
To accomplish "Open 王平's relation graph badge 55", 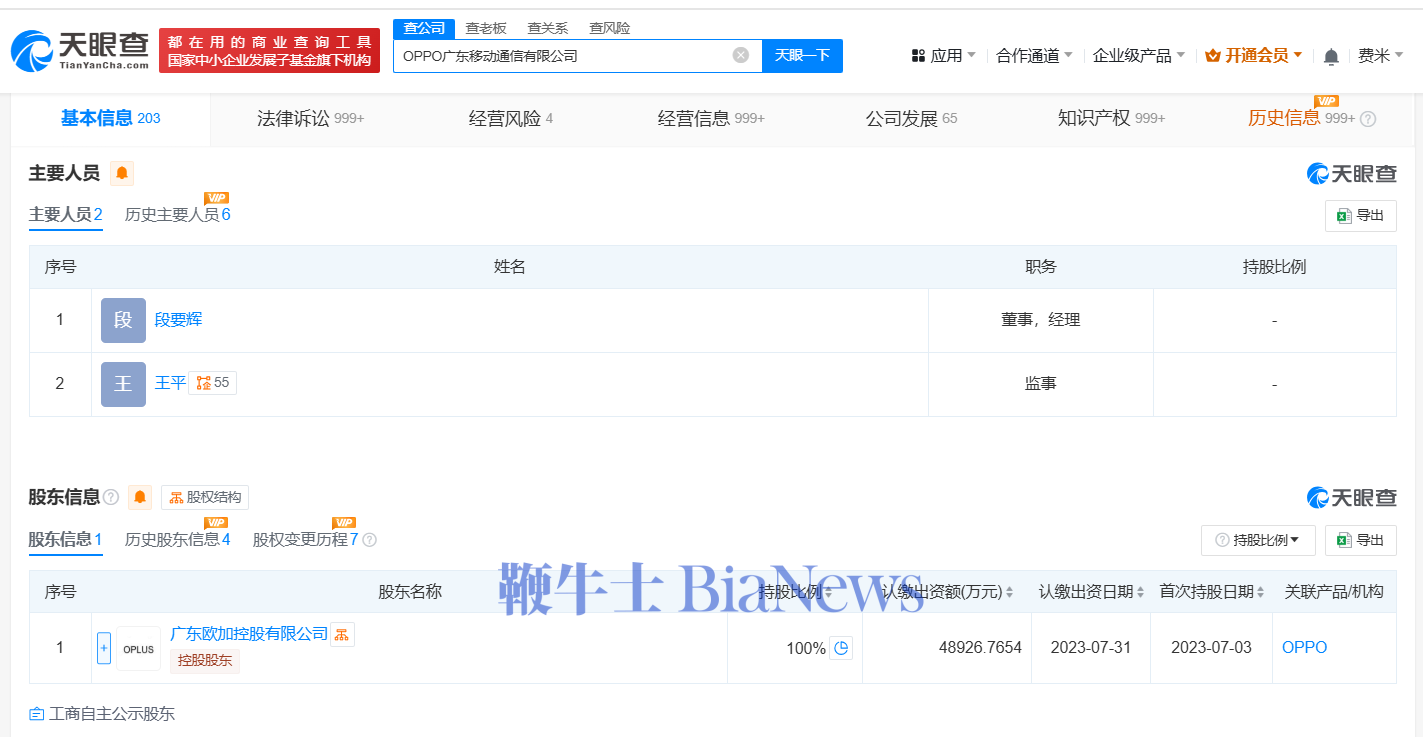I will [x=213, y=383].
